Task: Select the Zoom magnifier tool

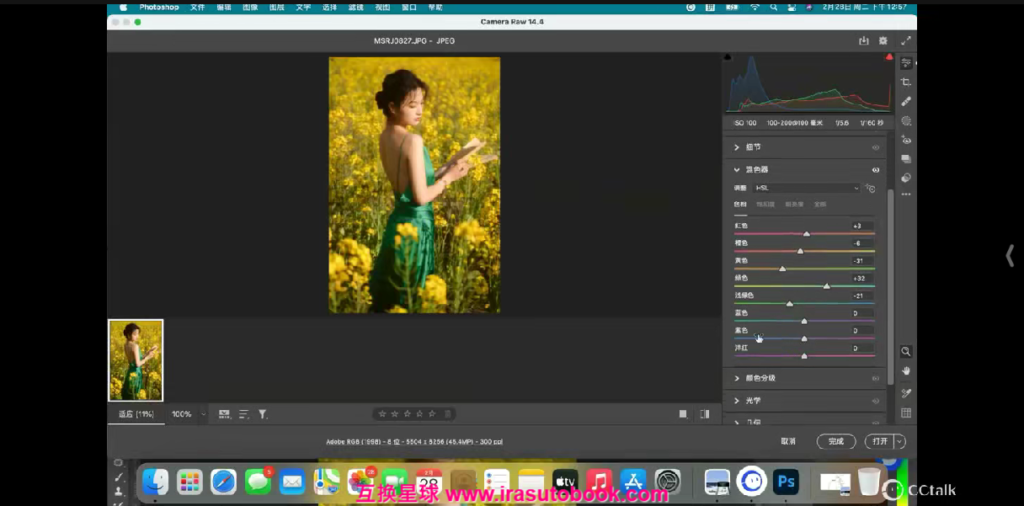Action: pos(906,351)
